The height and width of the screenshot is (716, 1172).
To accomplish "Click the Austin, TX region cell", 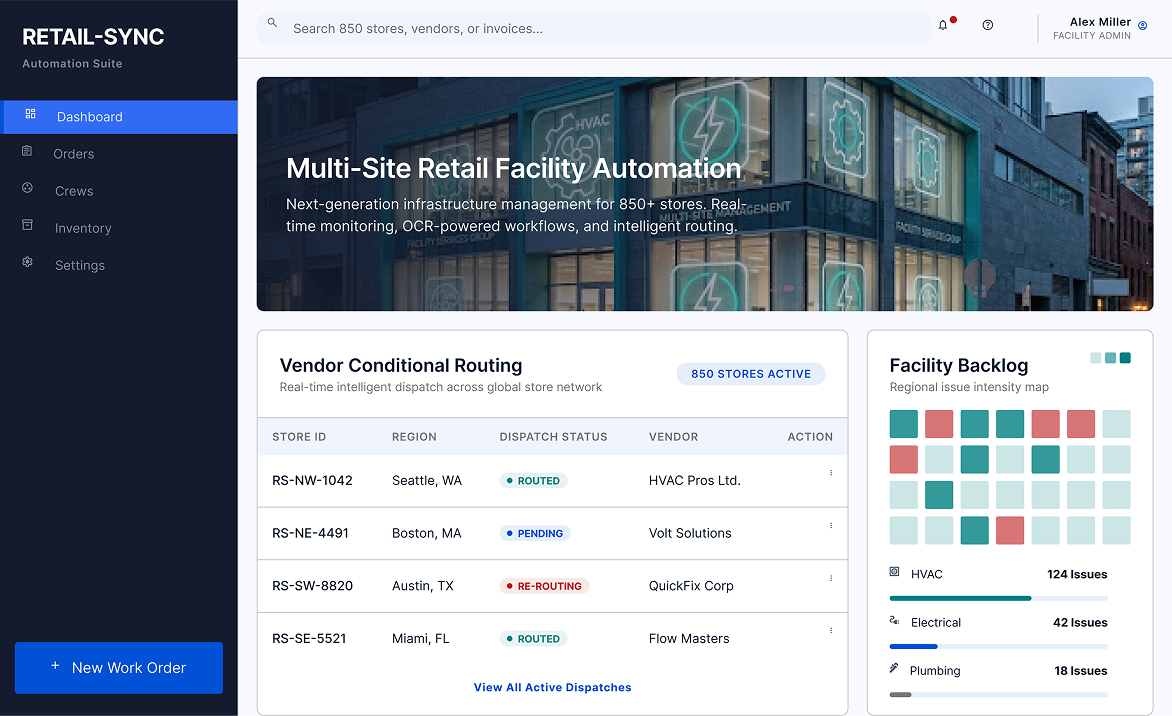I will pos(423,586).
